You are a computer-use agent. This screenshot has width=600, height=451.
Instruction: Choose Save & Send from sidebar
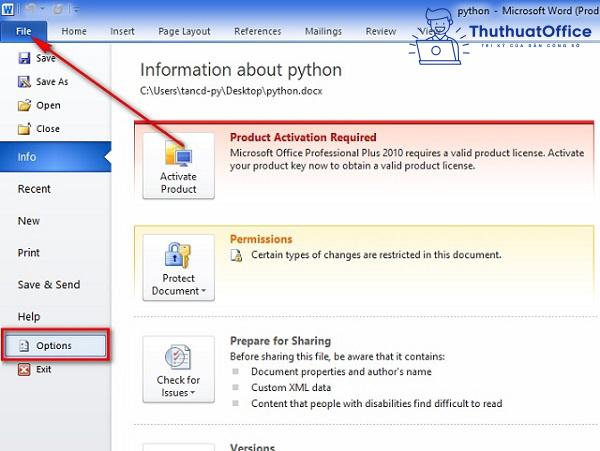click(x=48, y=285)
